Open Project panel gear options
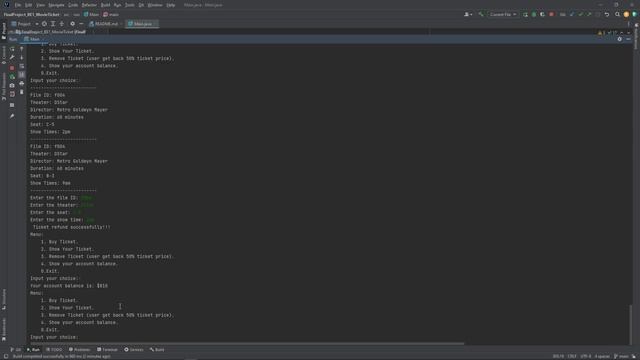This screenshot has width=640, height=360. pos(72,24)
